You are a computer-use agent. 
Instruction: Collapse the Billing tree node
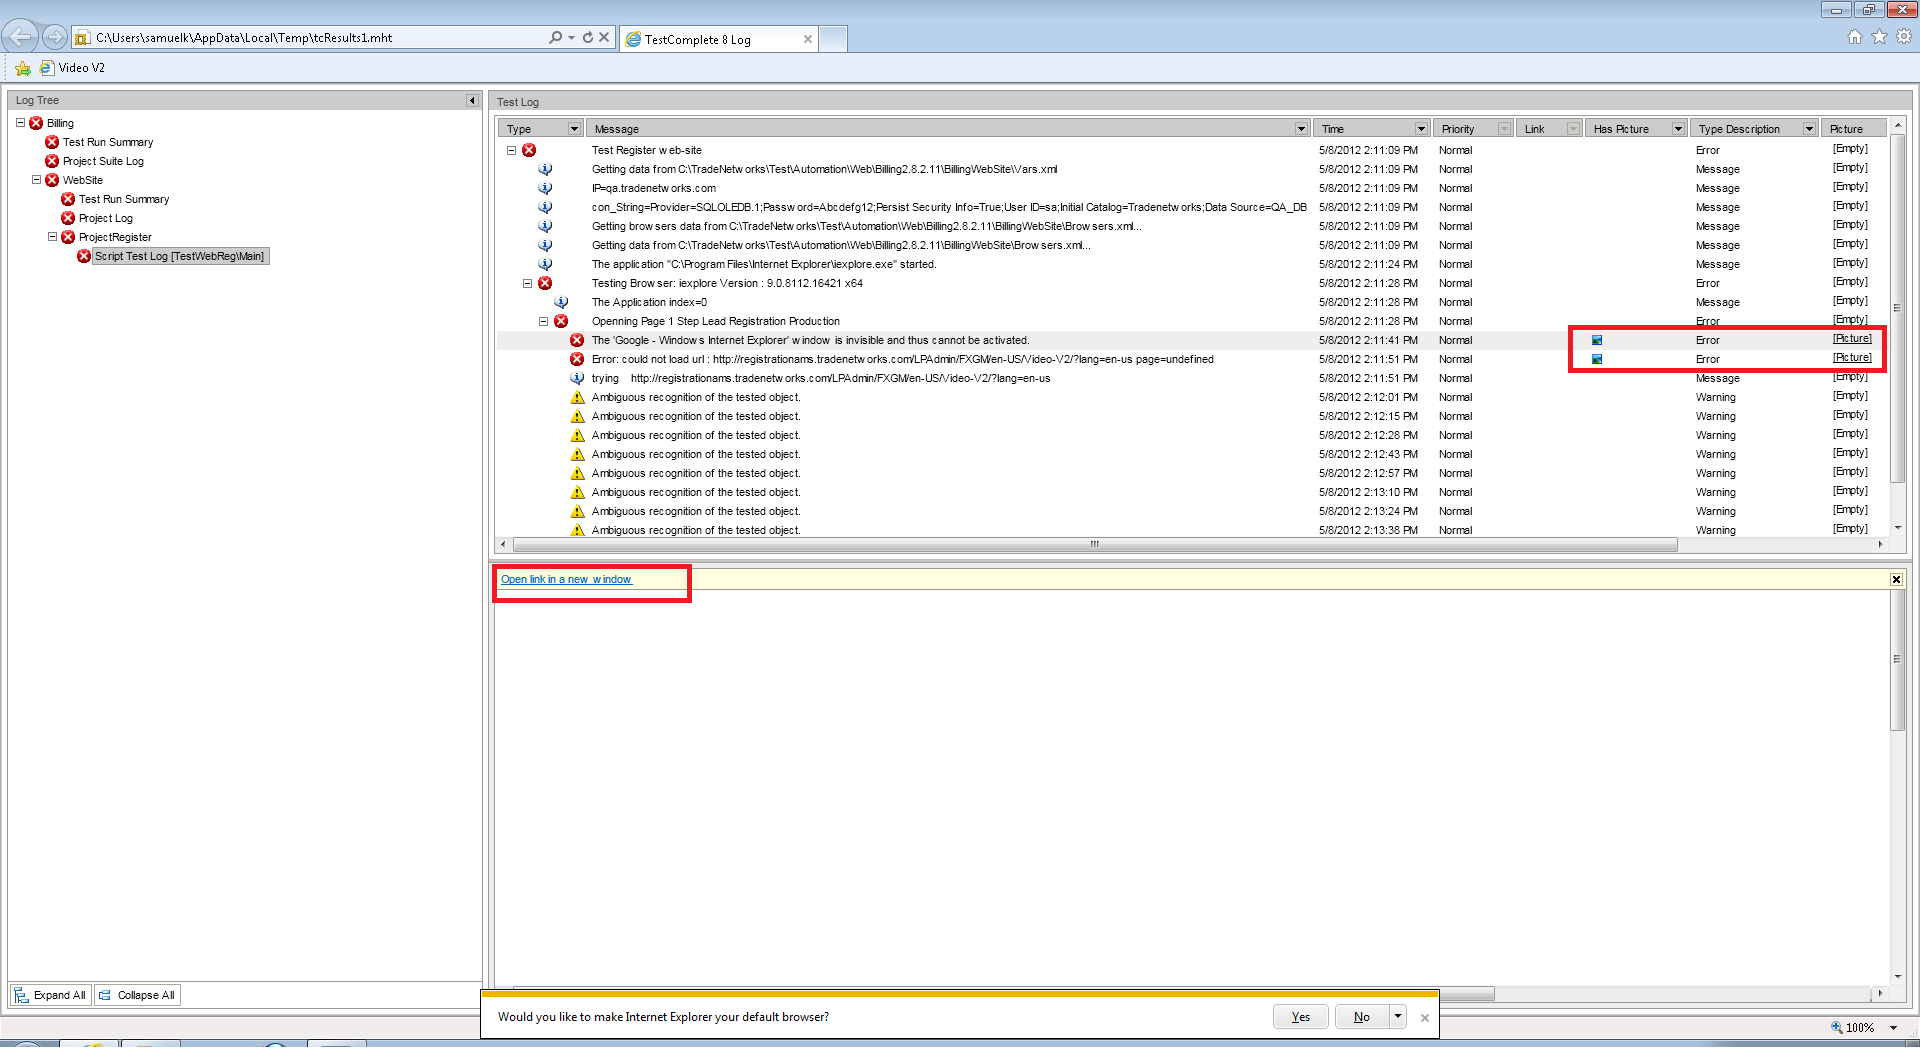click(x=20, y=123)
